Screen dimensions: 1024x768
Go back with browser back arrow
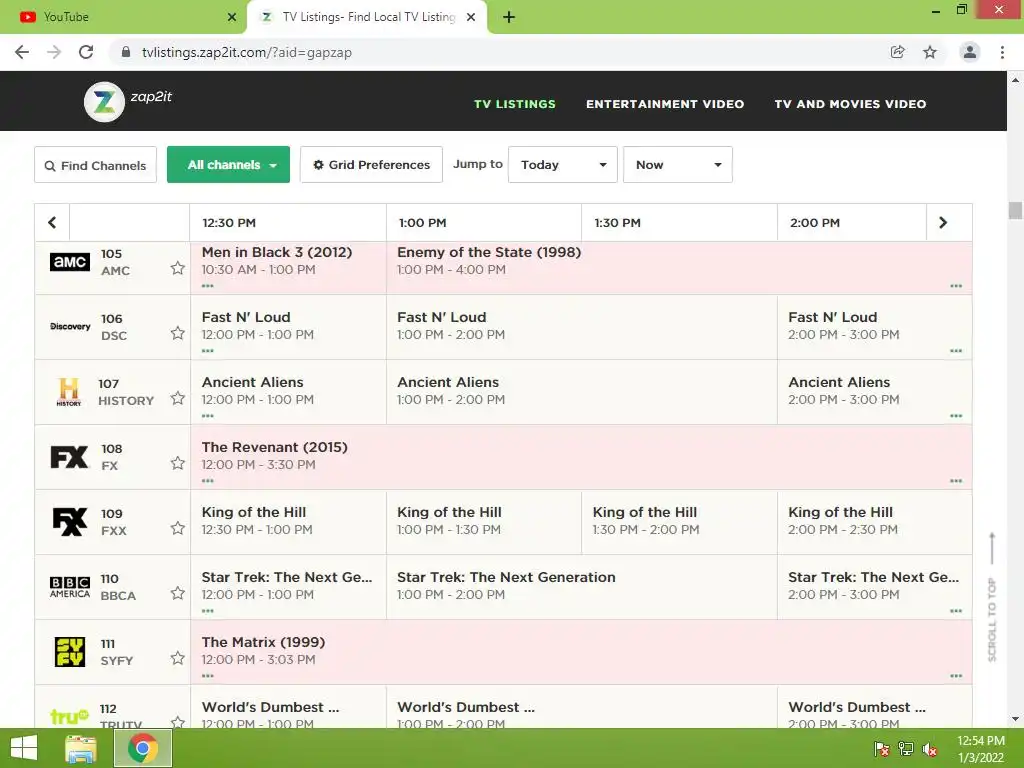click(x=22, y=52)
